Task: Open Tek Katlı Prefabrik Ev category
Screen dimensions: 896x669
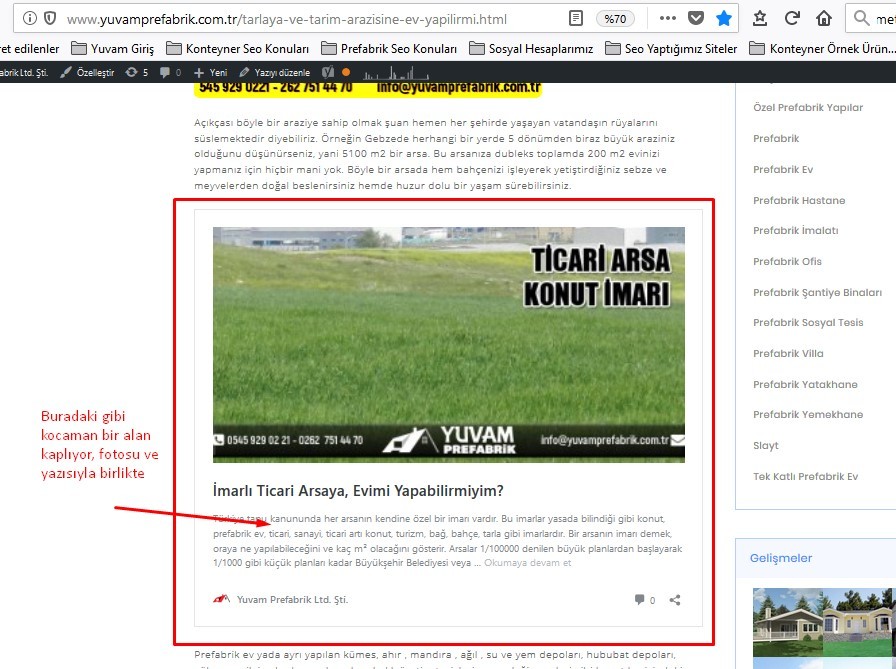Action: [x=805, y=476]
